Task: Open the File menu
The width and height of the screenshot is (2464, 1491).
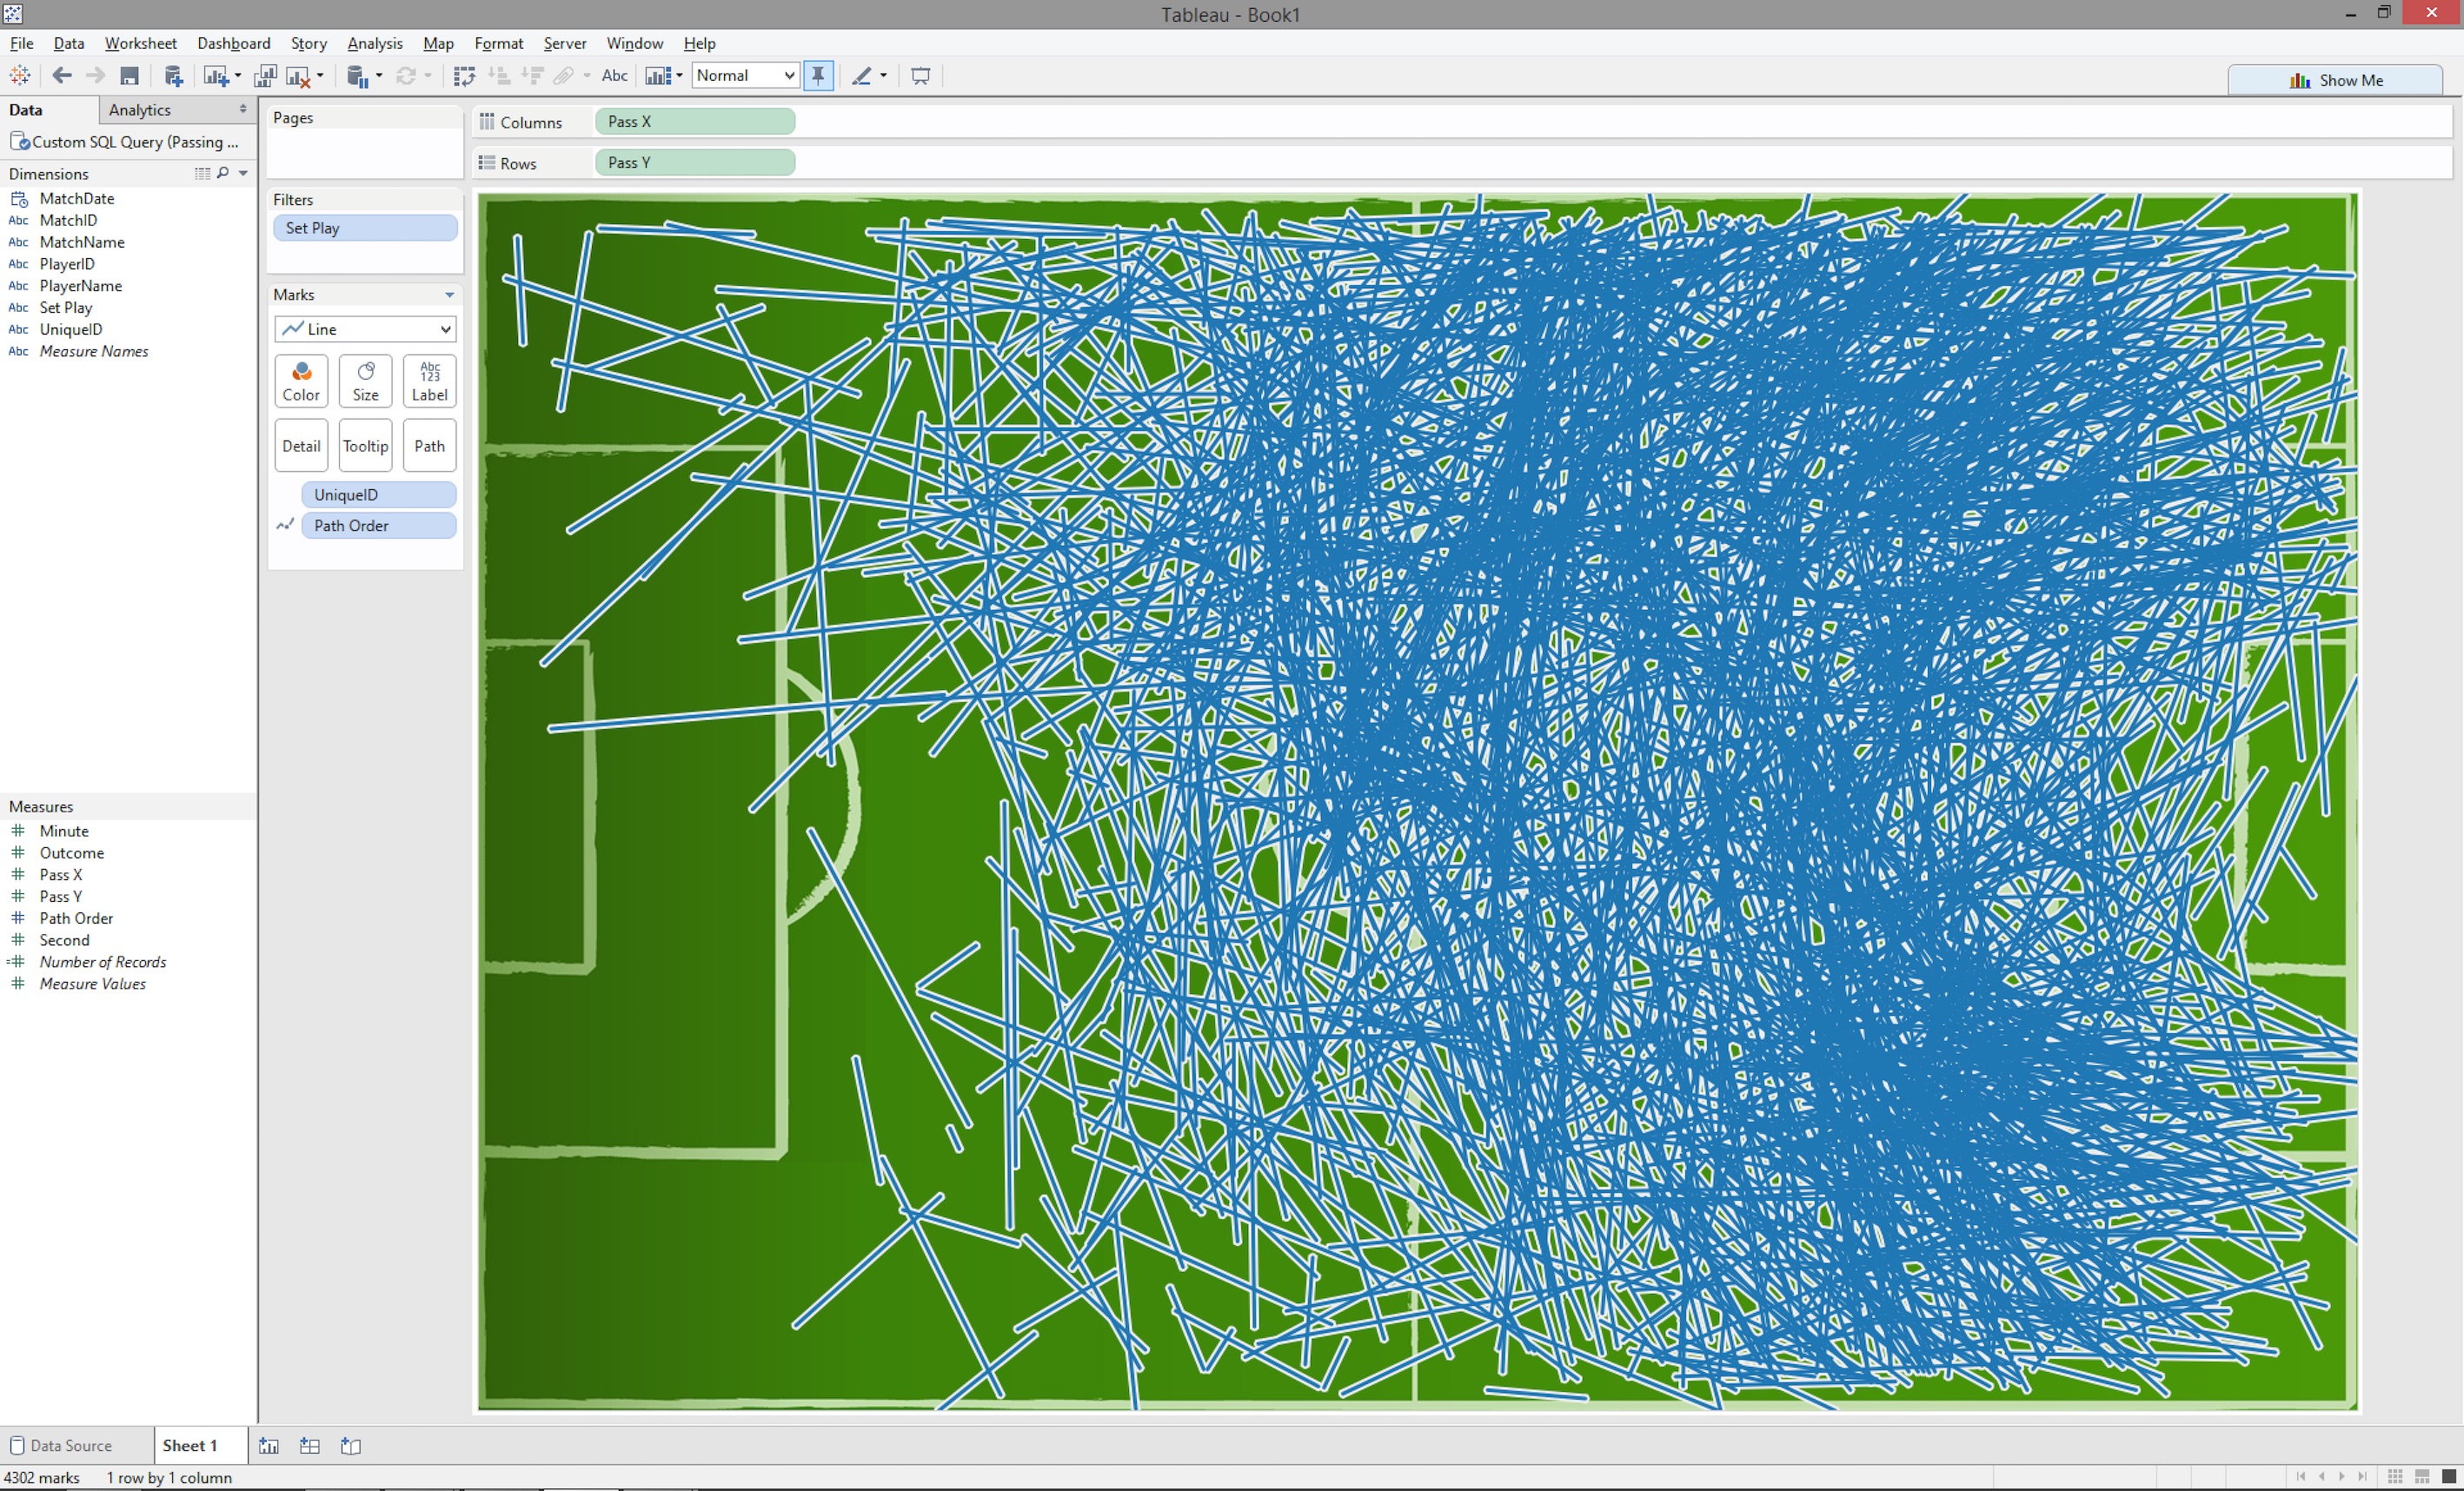Action: (x=21, y=43)
